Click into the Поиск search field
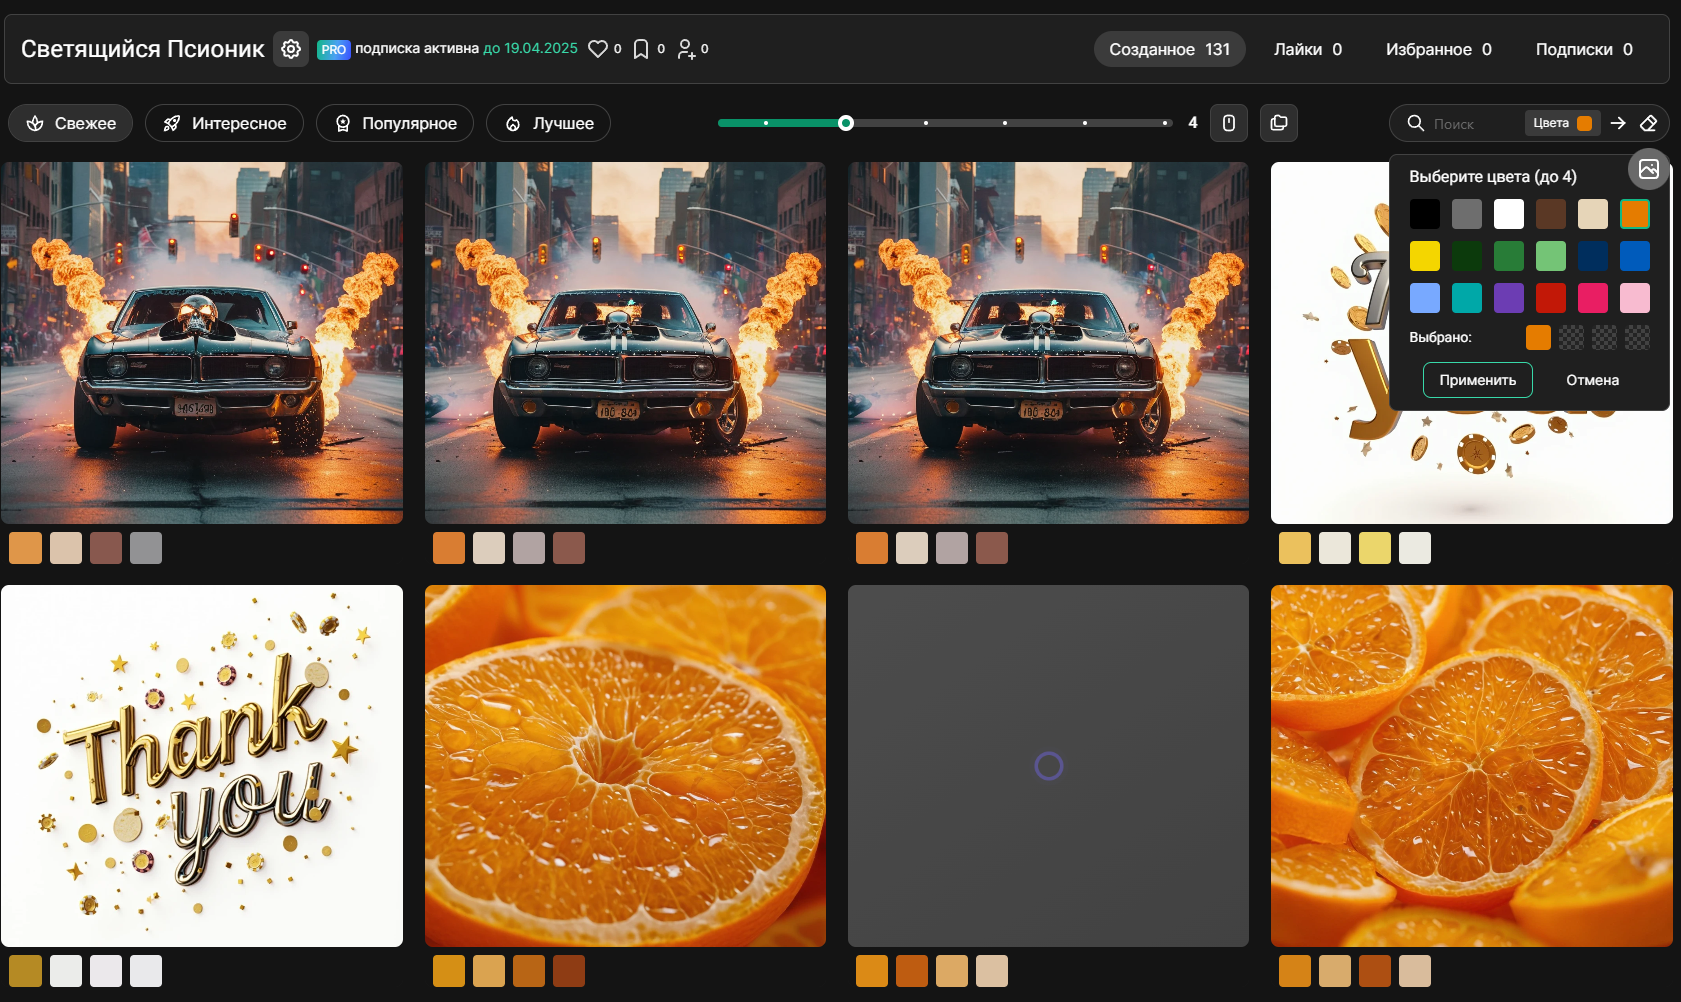This screenshot has width=1681, height=1002. tap(1472, 123)
